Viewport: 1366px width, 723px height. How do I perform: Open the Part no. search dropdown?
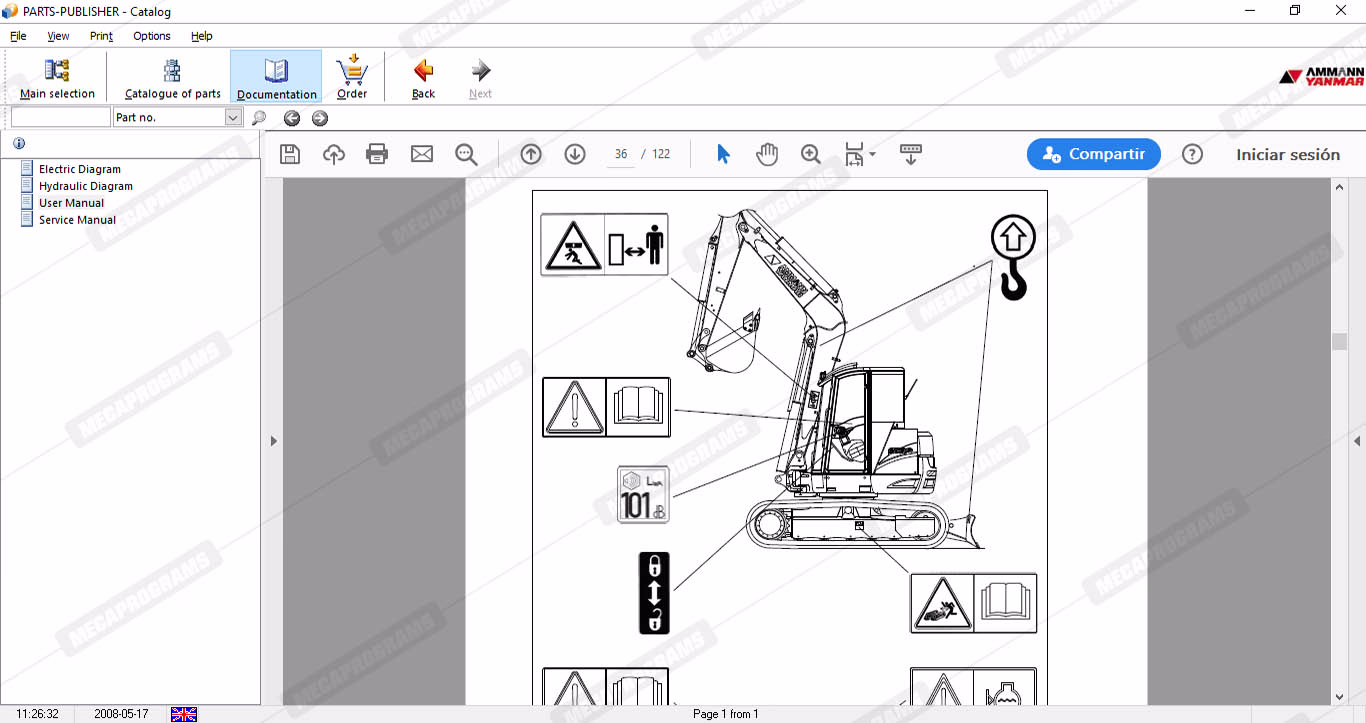tap(233, 118)
